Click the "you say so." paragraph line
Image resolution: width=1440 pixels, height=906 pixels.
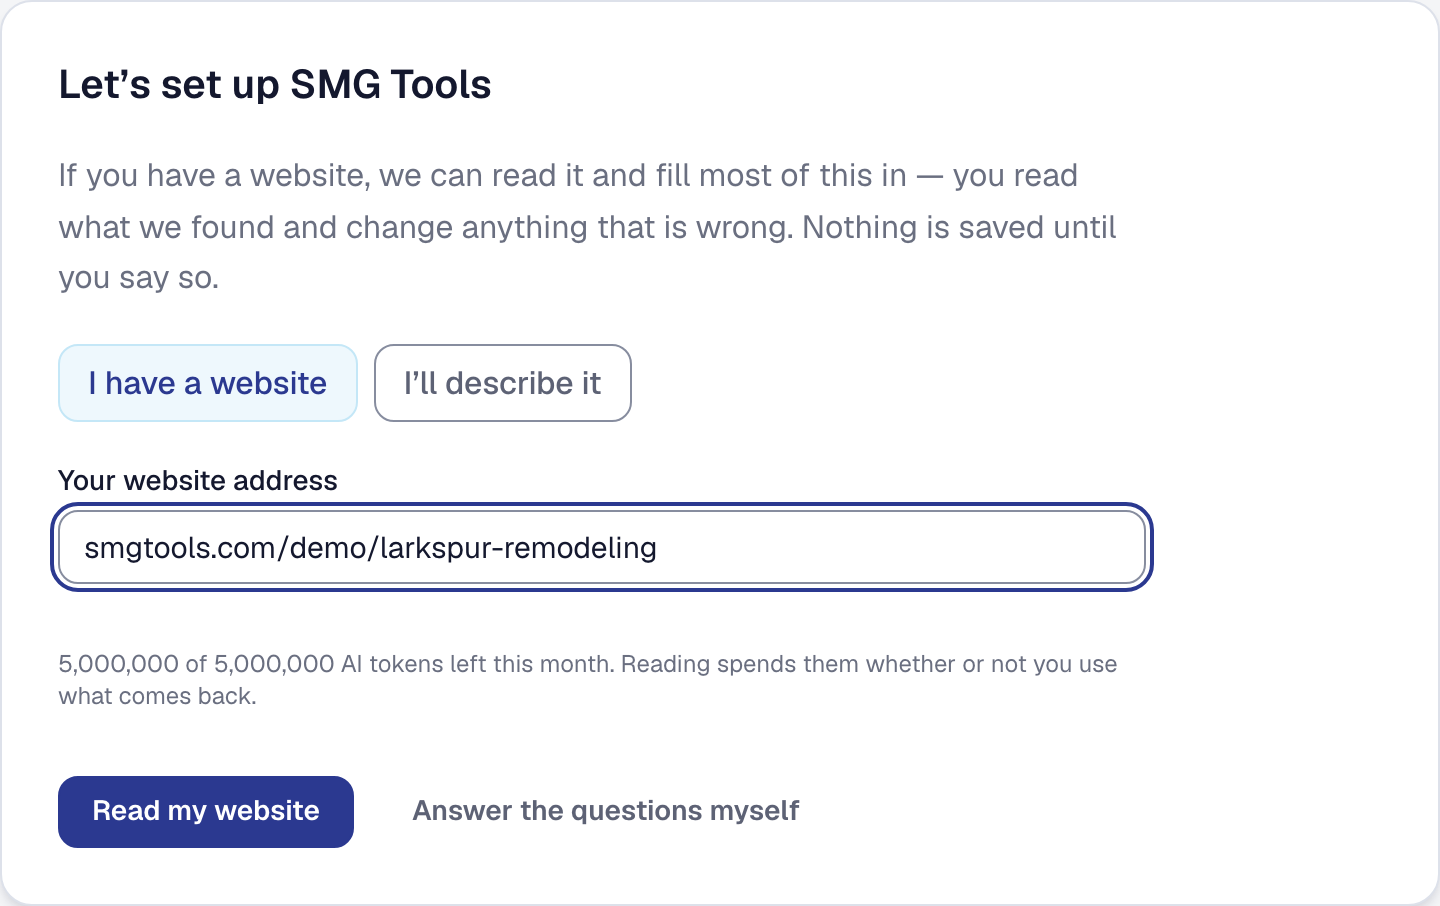click(139, 278)
